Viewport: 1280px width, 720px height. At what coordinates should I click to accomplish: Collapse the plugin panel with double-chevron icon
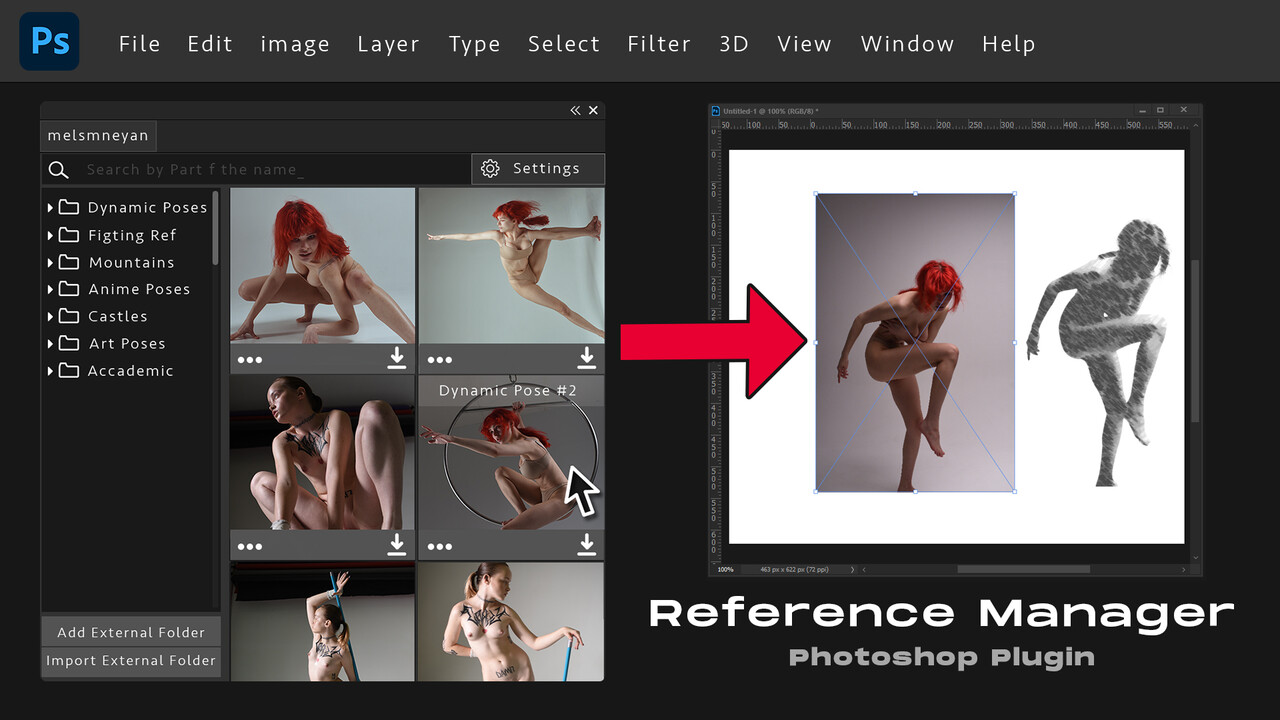pos(575,110)
